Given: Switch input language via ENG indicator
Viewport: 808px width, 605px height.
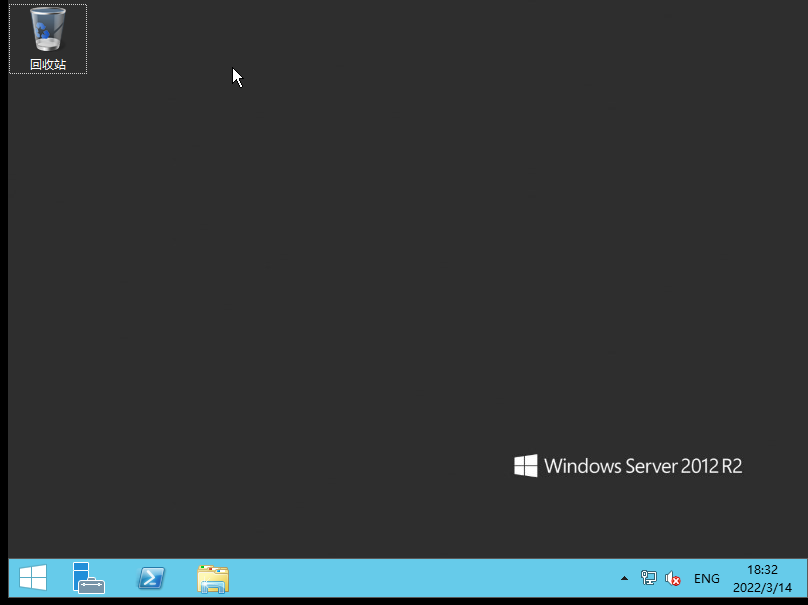Looking at the screenshot, I should click(706, 578).
